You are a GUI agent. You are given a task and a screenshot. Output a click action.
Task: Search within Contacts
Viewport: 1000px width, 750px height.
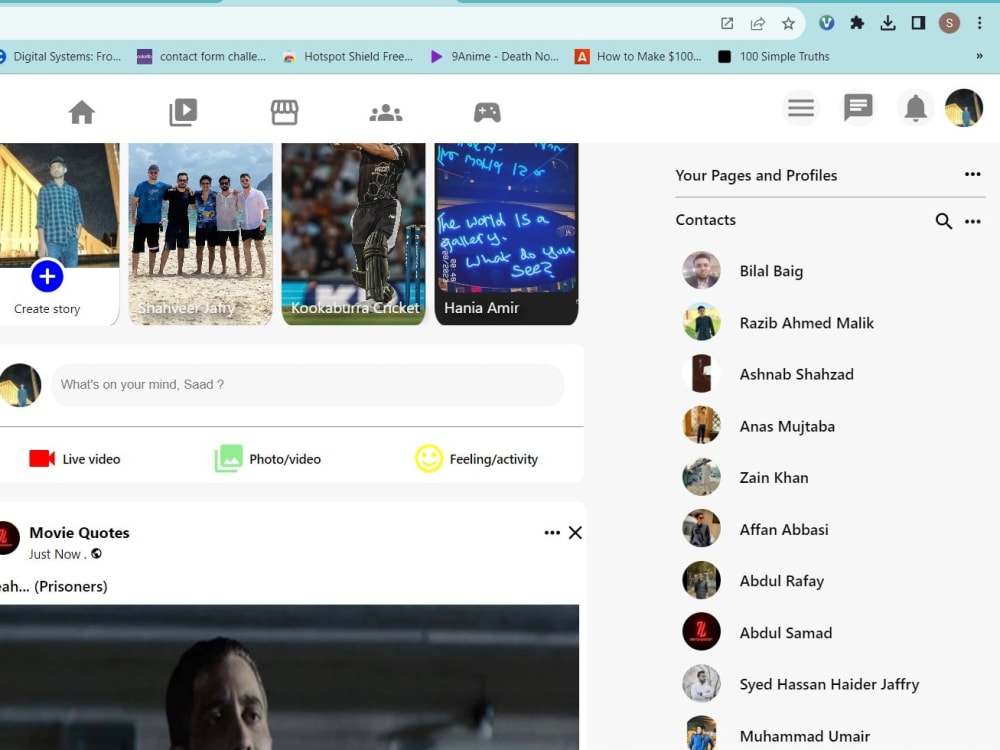point(943,221)
